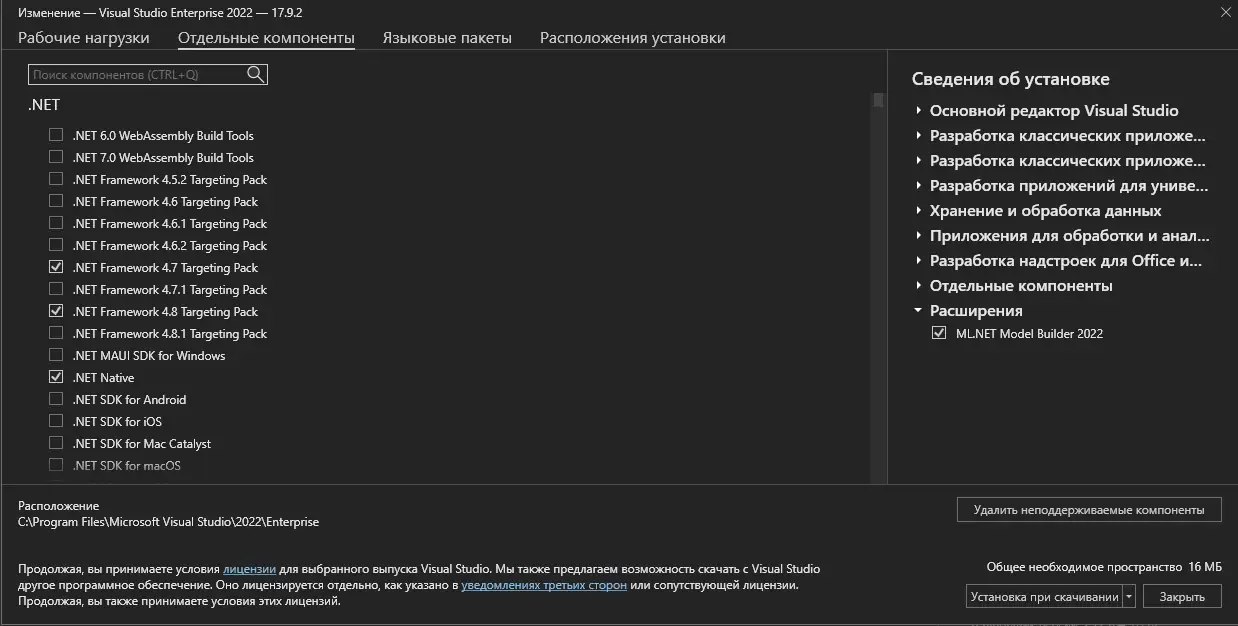The image size is (1238, 626).
Task: Expand Отдельные компоненты in install details
Action: [x=919, y=286]
